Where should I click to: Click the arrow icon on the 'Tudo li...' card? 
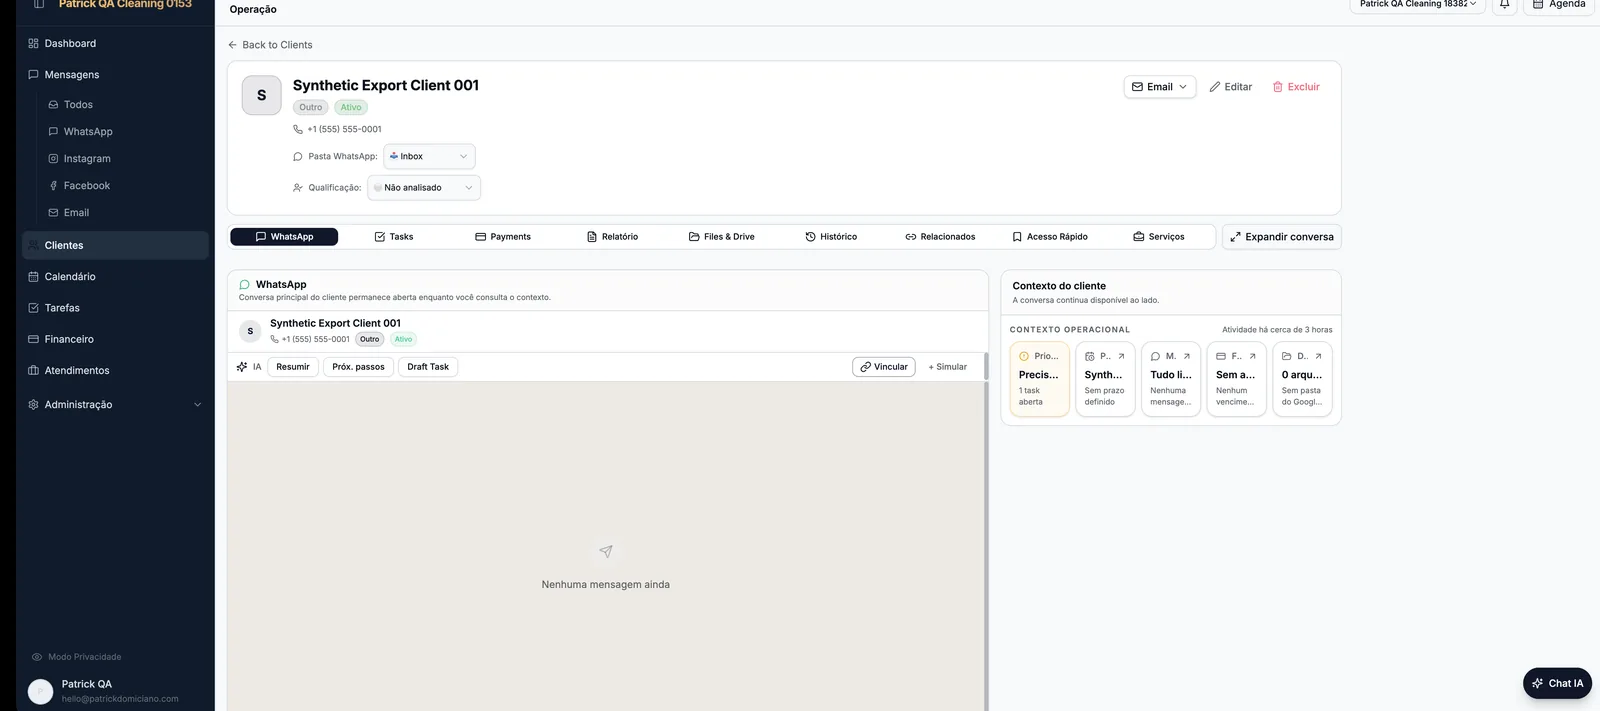1187,356
